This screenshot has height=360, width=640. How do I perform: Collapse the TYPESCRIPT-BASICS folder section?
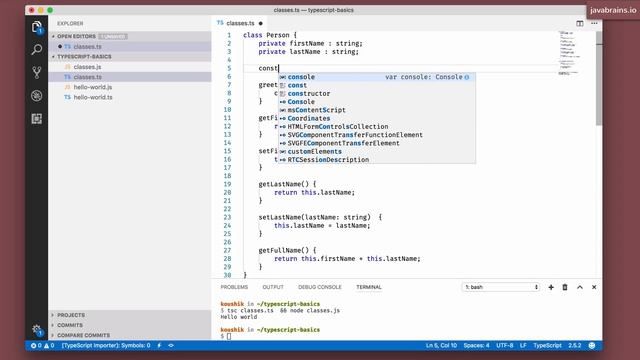tap(130, 56)
